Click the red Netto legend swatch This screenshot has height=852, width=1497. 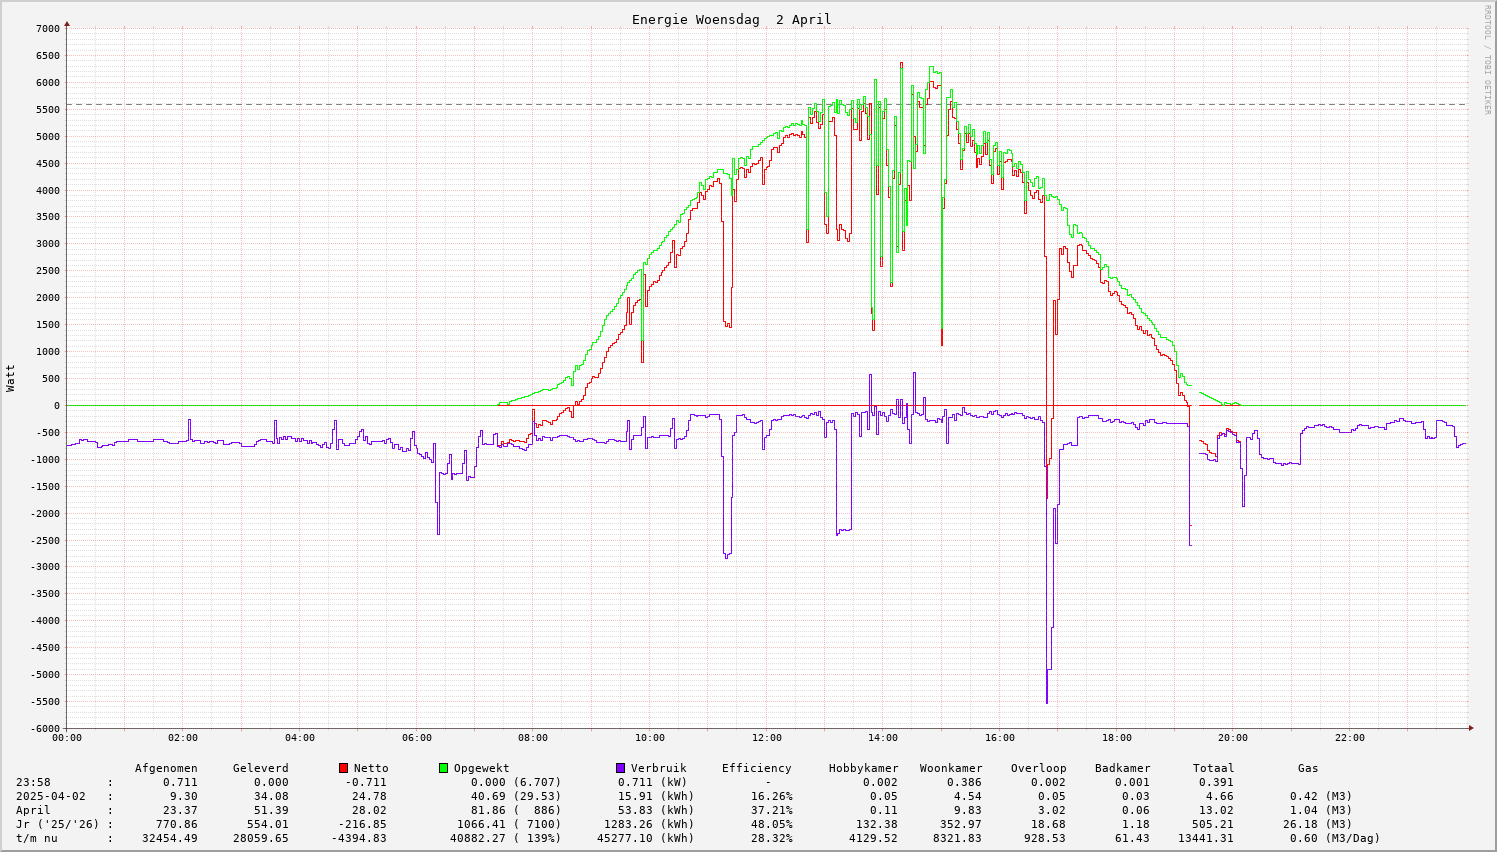343,768
